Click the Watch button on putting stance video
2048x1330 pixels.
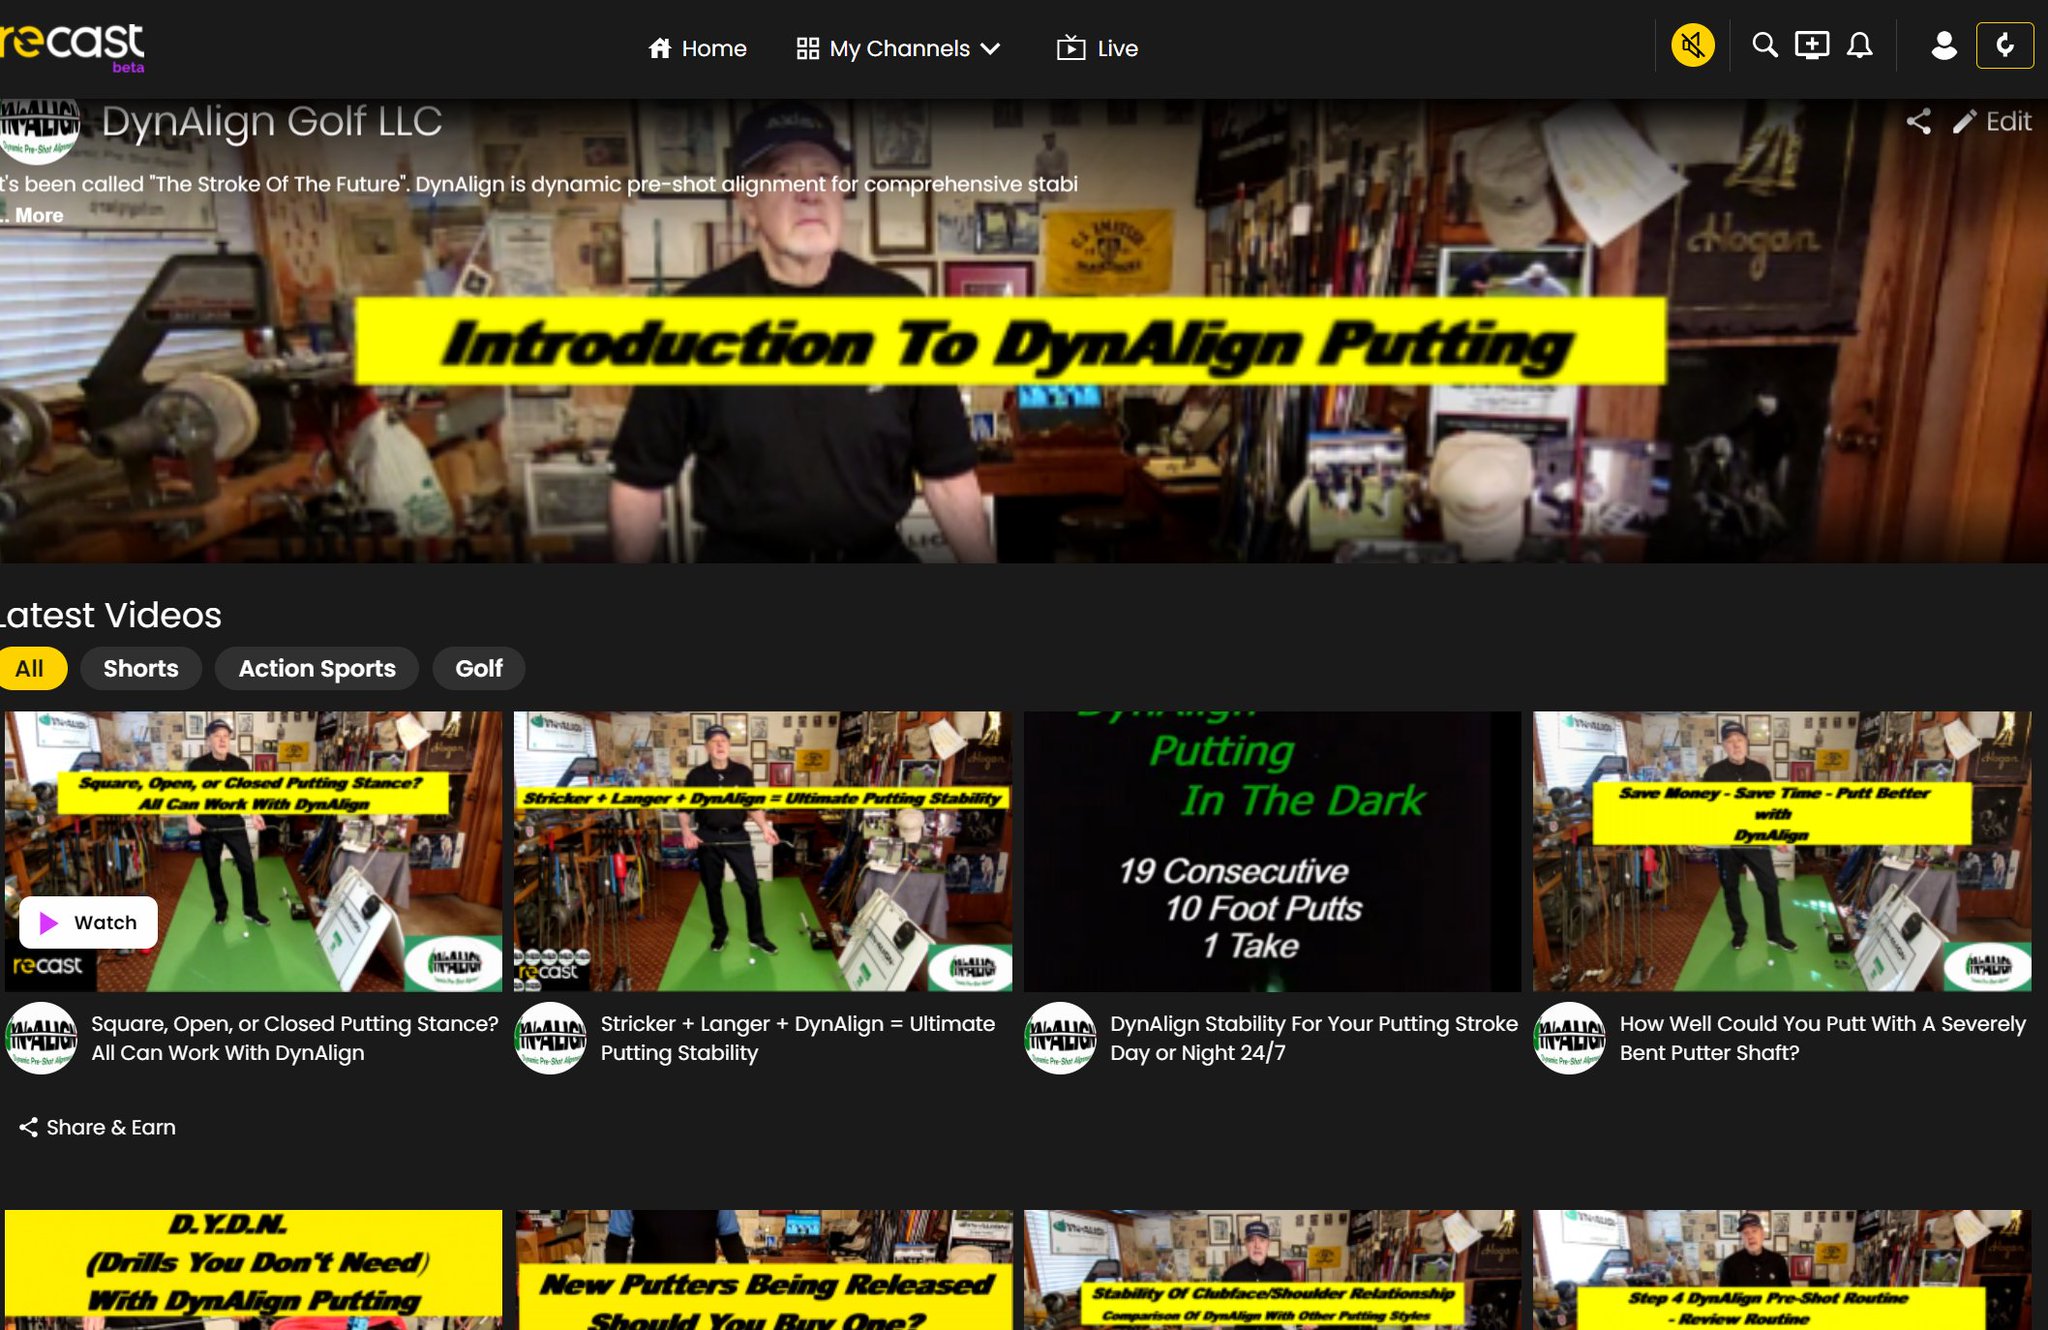(x=88, y=922)
